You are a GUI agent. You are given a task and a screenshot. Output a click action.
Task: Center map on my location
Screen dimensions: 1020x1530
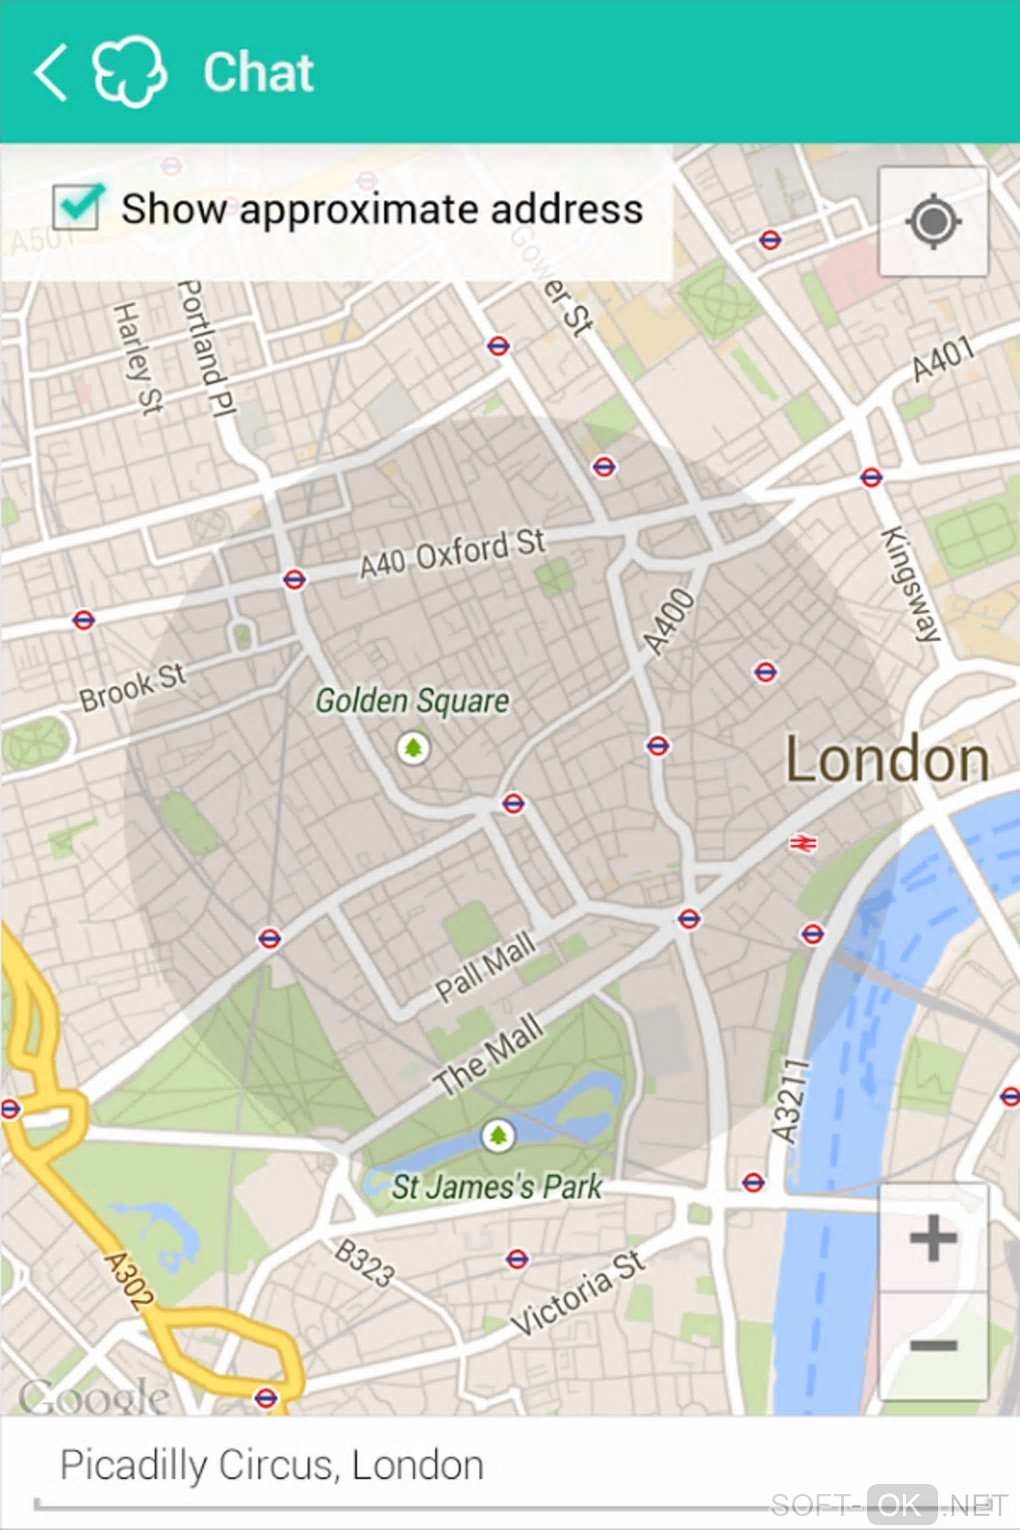(933, 222)
